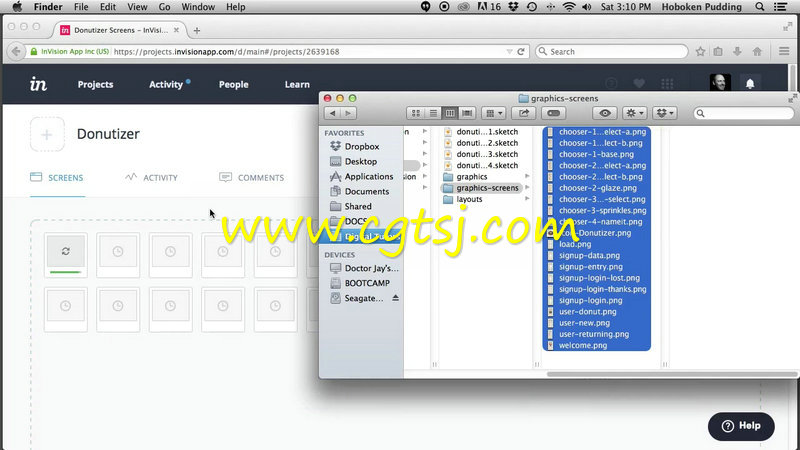800x450 pixels.
Task: Switch Finder to list view
Action: [x=433, y=113]
